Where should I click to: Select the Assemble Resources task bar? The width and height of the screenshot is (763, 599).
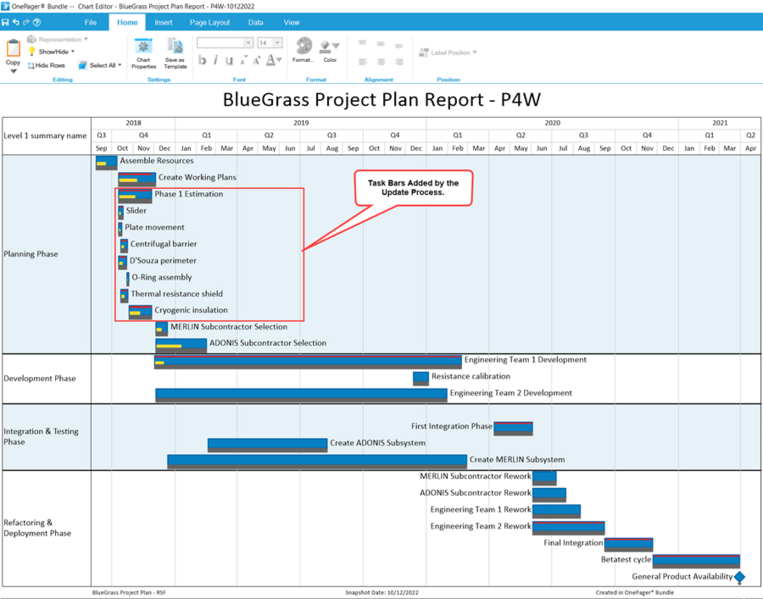(x=107, y=163)
